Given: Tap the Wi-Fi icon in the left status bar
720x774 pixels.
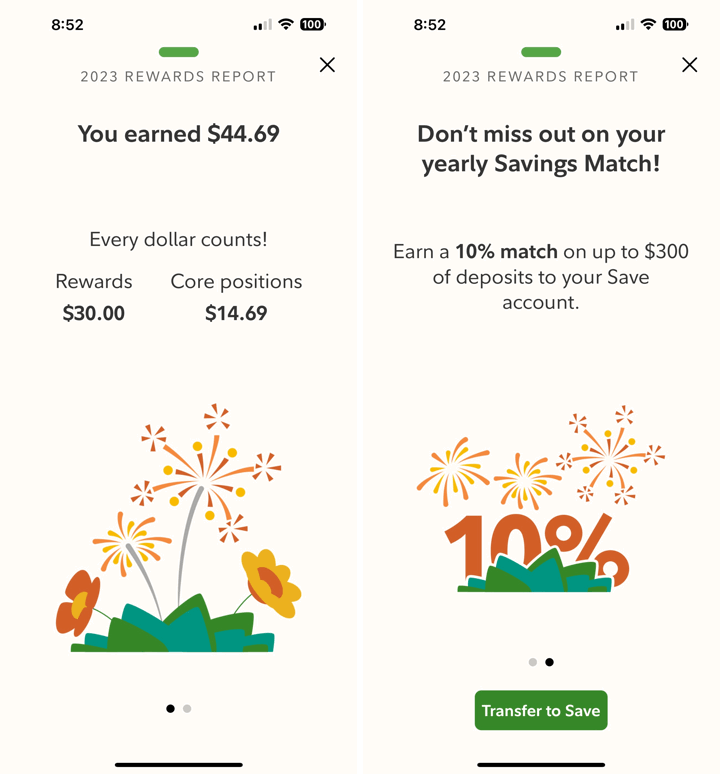Looking at the screenshot, I should [285, 24].
